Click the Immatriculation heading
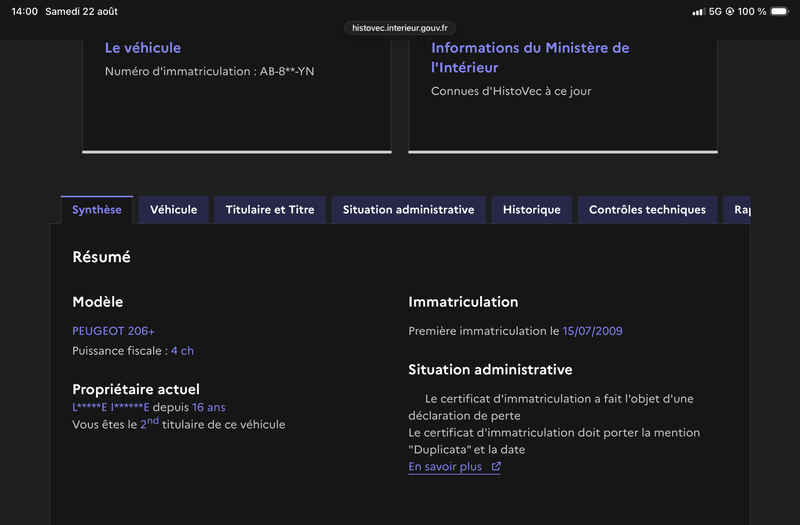 pyautogui.click(x=463, y=302)
